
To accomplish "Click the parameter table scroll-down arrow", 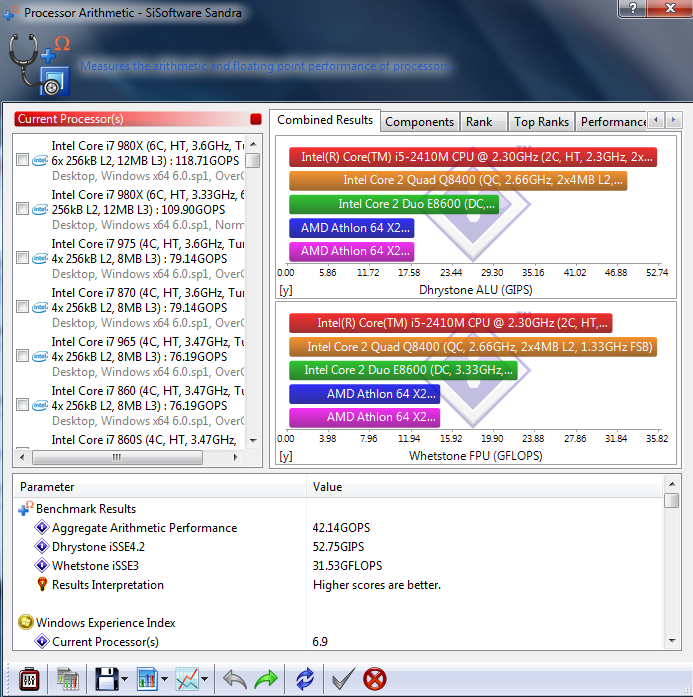I will [x=672, y=641].
